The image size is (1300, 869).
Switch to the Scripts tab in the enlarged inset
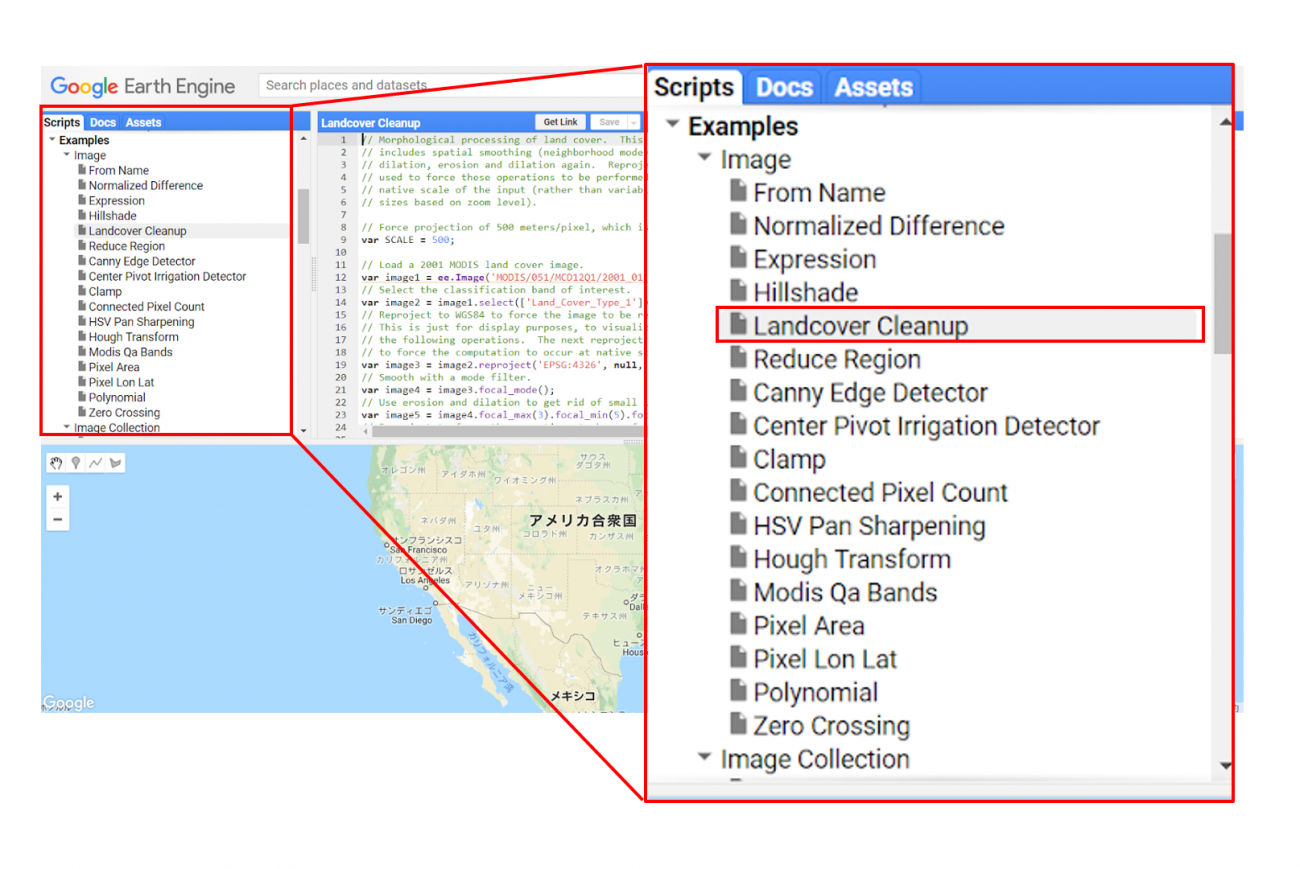click(694, 87)
